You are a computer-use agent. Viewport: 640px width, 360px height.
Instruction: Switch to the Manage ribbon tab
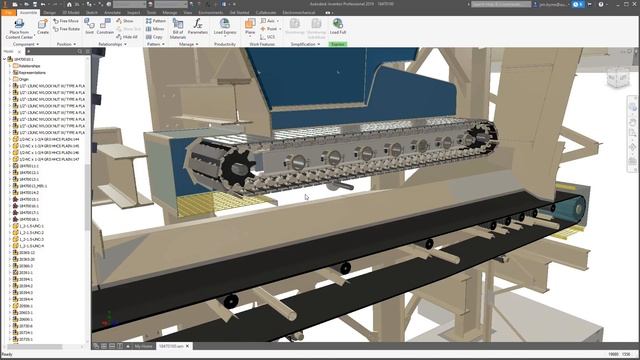(x=170, y=13)
